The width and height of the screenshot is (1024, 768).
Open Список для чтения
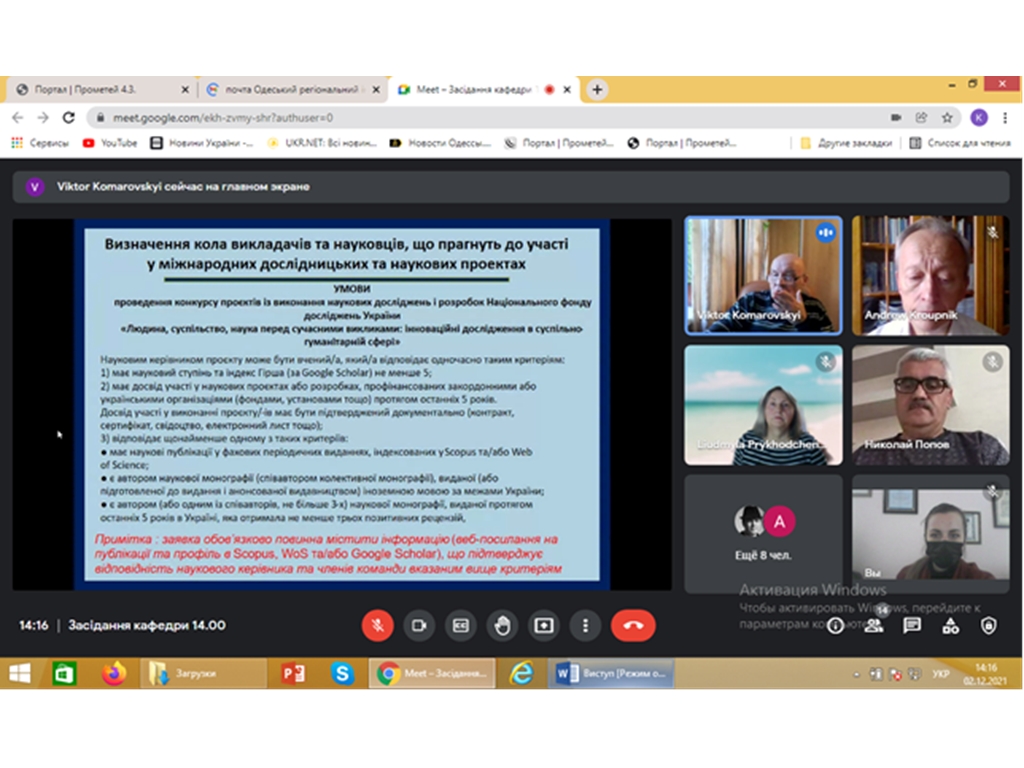tap(961, 143)
